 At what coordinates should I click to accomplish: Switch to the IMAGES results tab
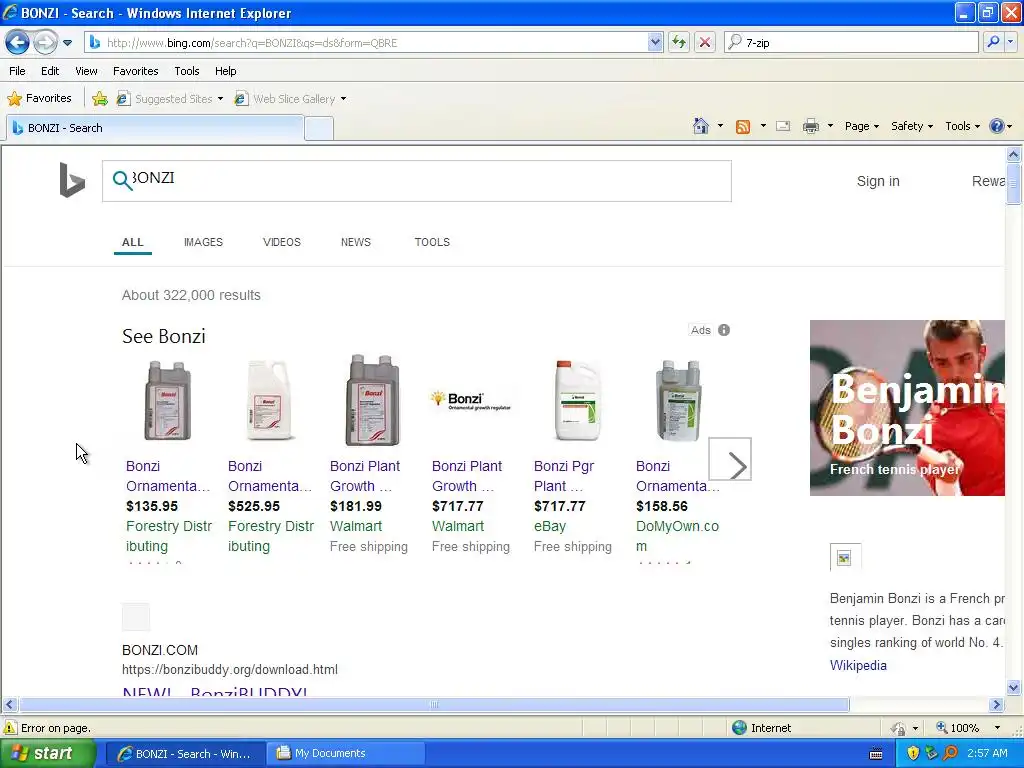pos(203,242)
